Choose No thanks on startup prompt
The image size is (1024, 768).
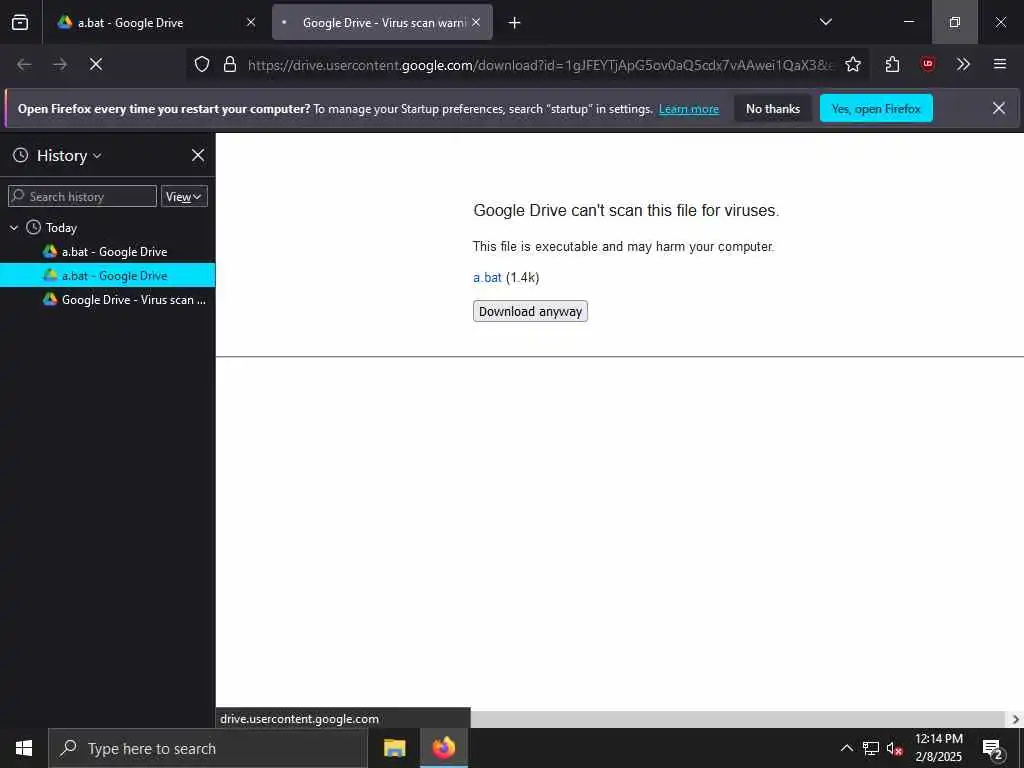point(773,109)
